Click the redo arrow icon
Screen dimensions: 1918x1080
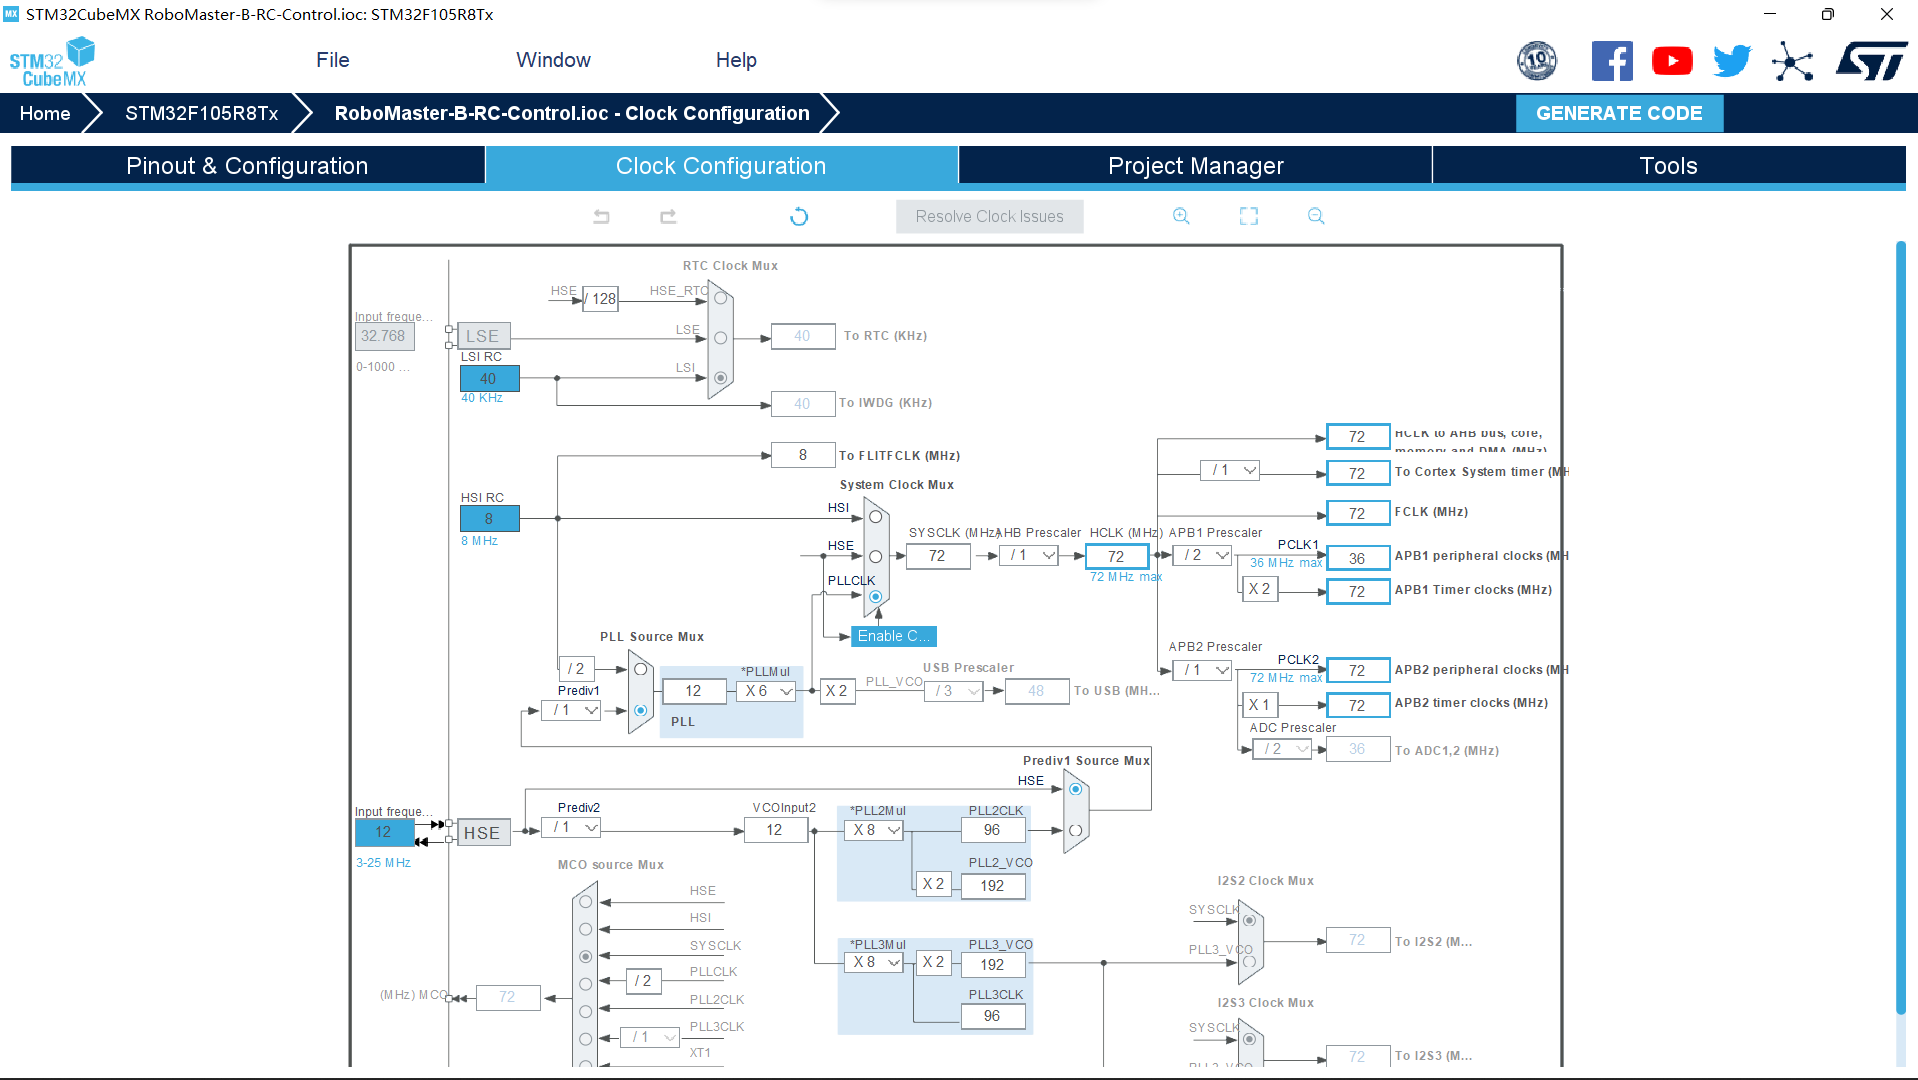(x=668, y=216)
